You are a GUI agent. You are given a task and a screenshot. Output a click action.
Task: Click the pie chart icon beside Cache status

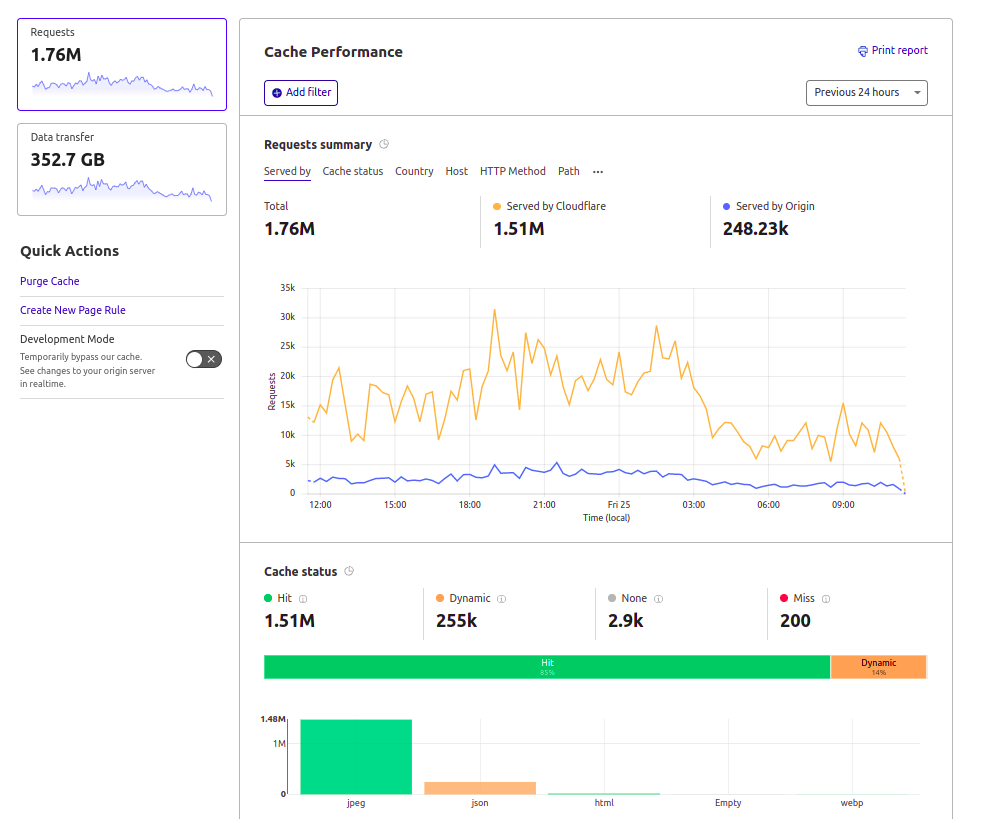point(349,572)
